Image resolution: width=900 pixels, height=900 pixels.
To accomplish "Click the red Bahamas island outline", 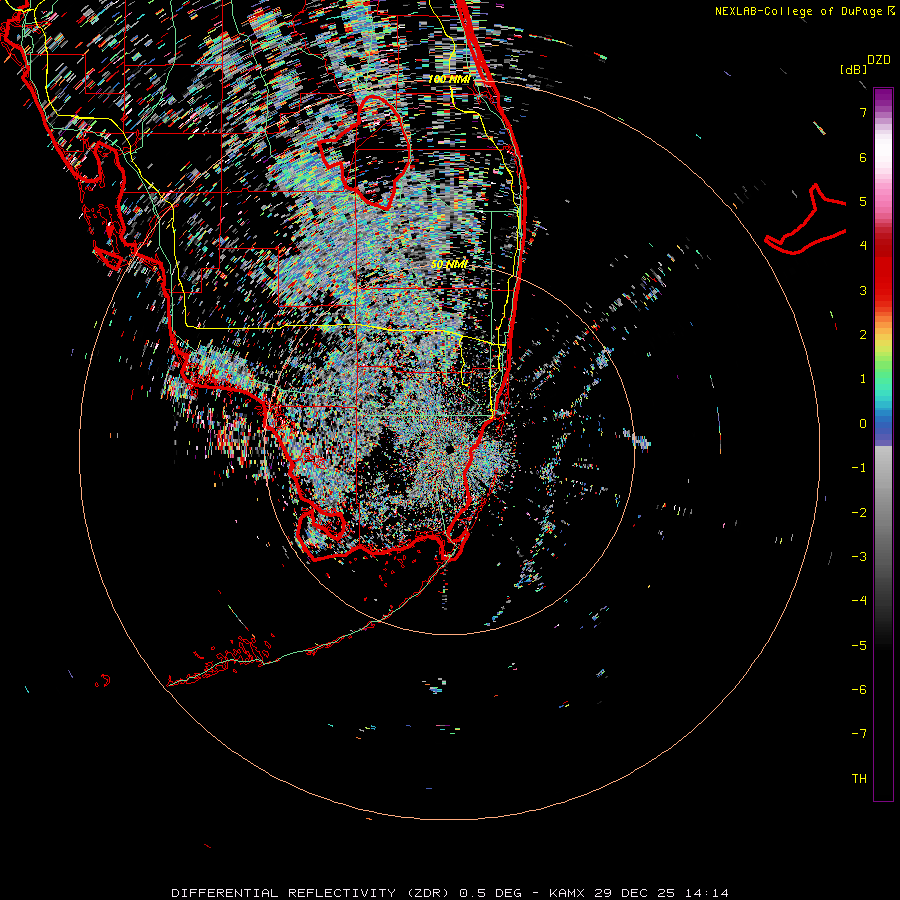I will 806,220.
